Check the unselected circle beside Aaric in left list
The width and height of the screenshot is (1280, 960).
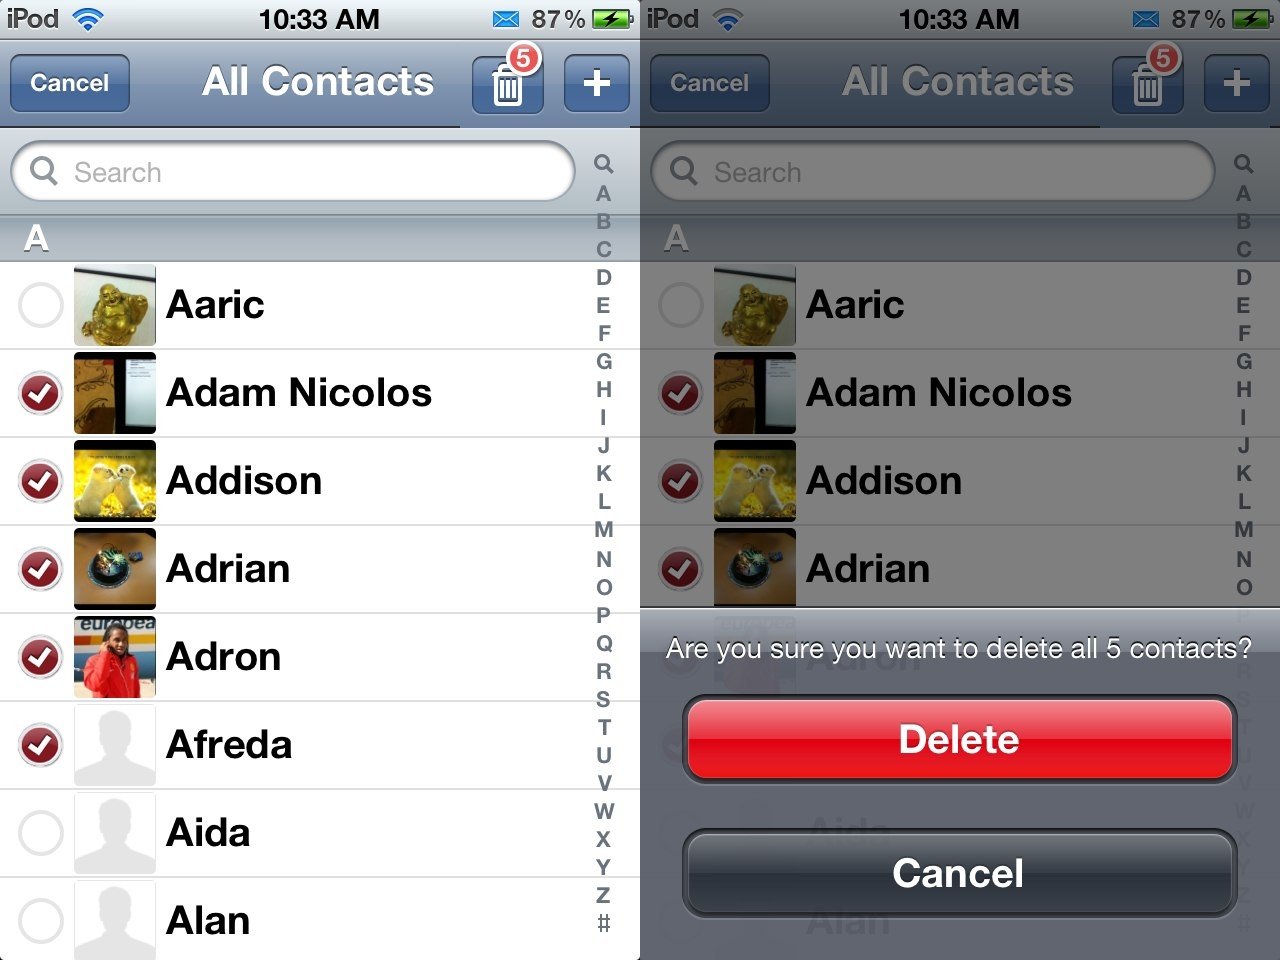coord(41,305)
